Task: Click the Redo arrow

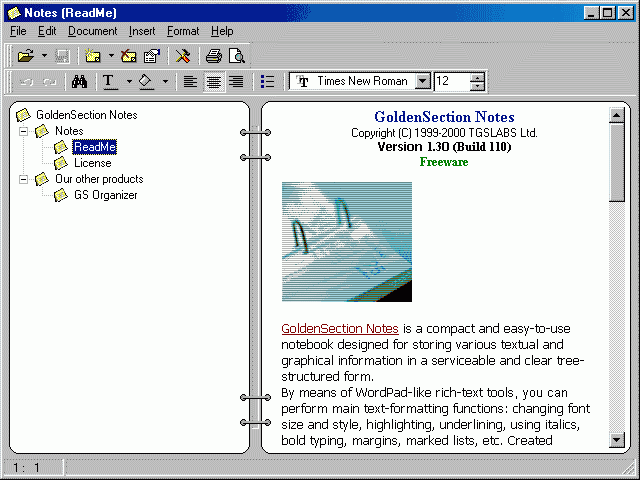Action: tap(50, 82)
